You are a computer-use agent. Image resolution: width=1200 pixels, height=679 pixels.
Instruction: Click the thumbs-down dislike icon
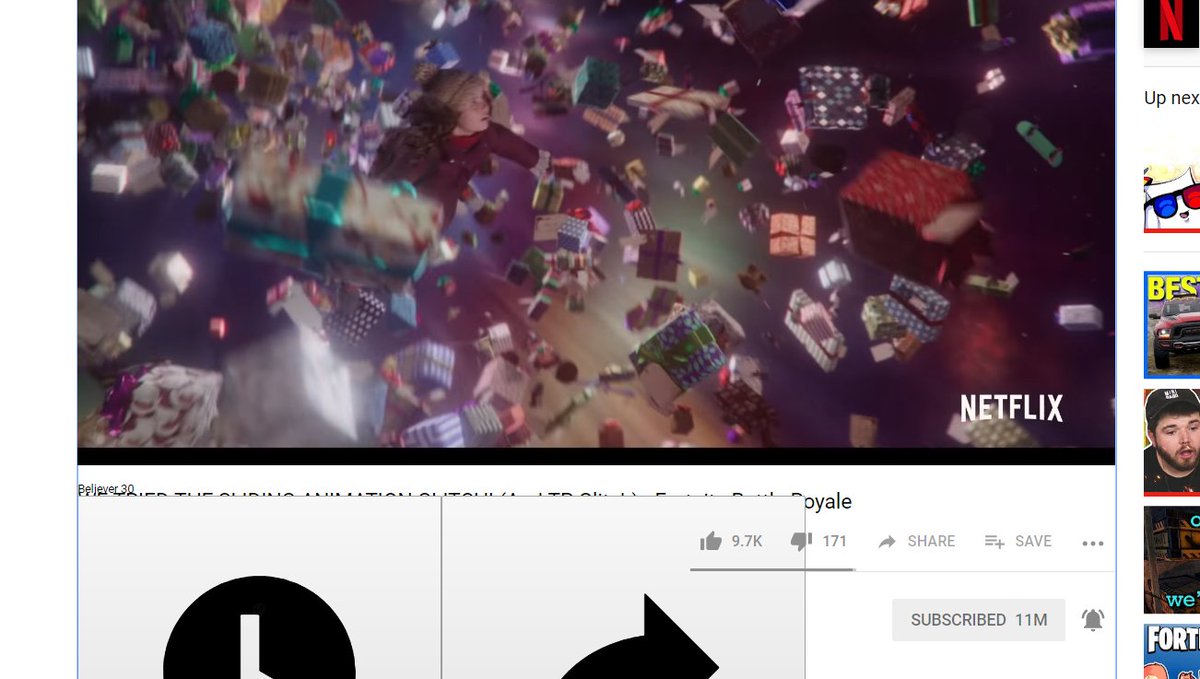point(801,541)
